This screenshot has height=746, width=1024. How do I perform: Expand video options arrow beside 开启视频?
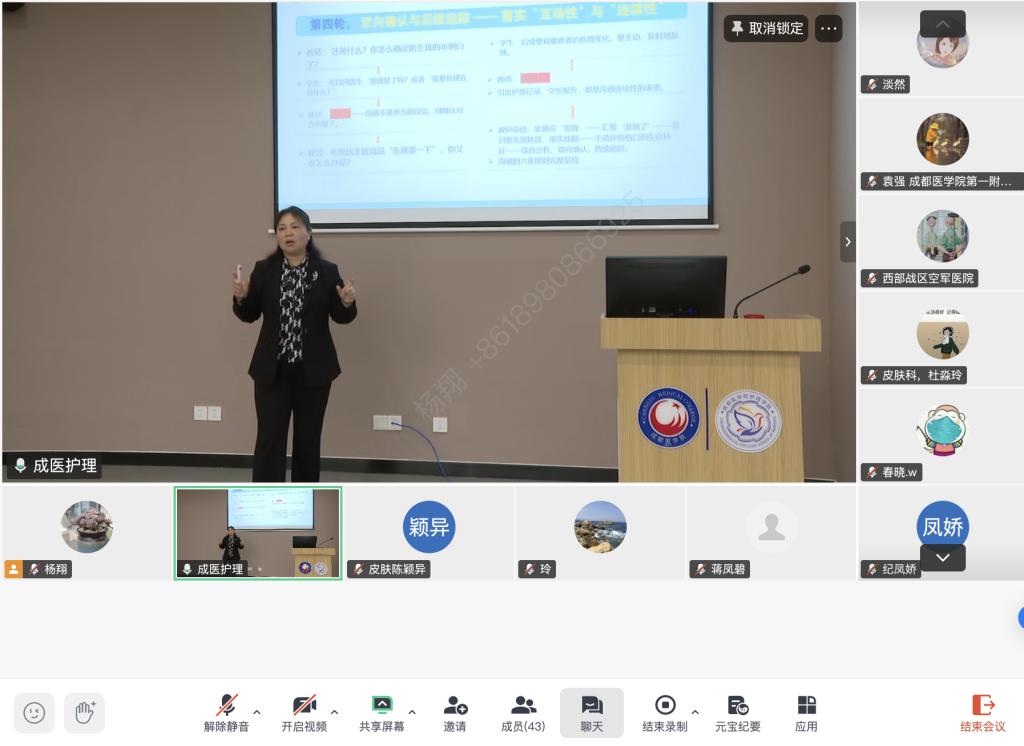(334, 712)
